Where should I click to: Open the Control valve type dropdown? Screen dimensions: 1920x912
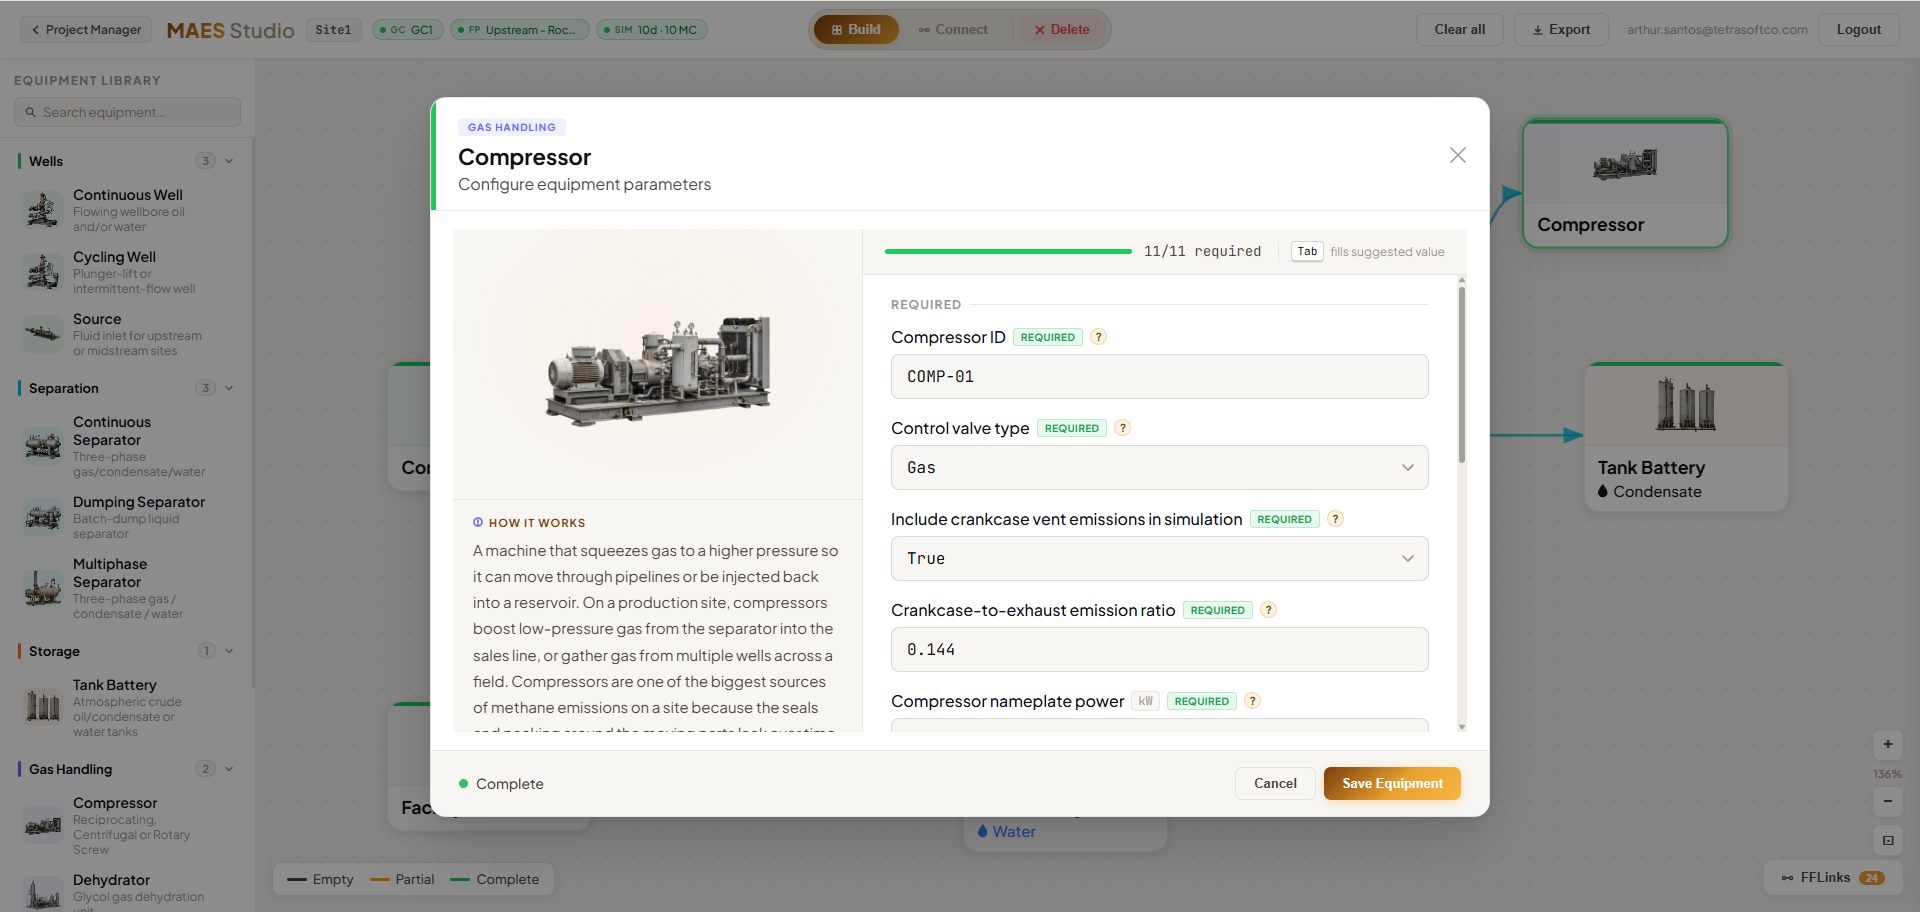tap(1159, 468)
